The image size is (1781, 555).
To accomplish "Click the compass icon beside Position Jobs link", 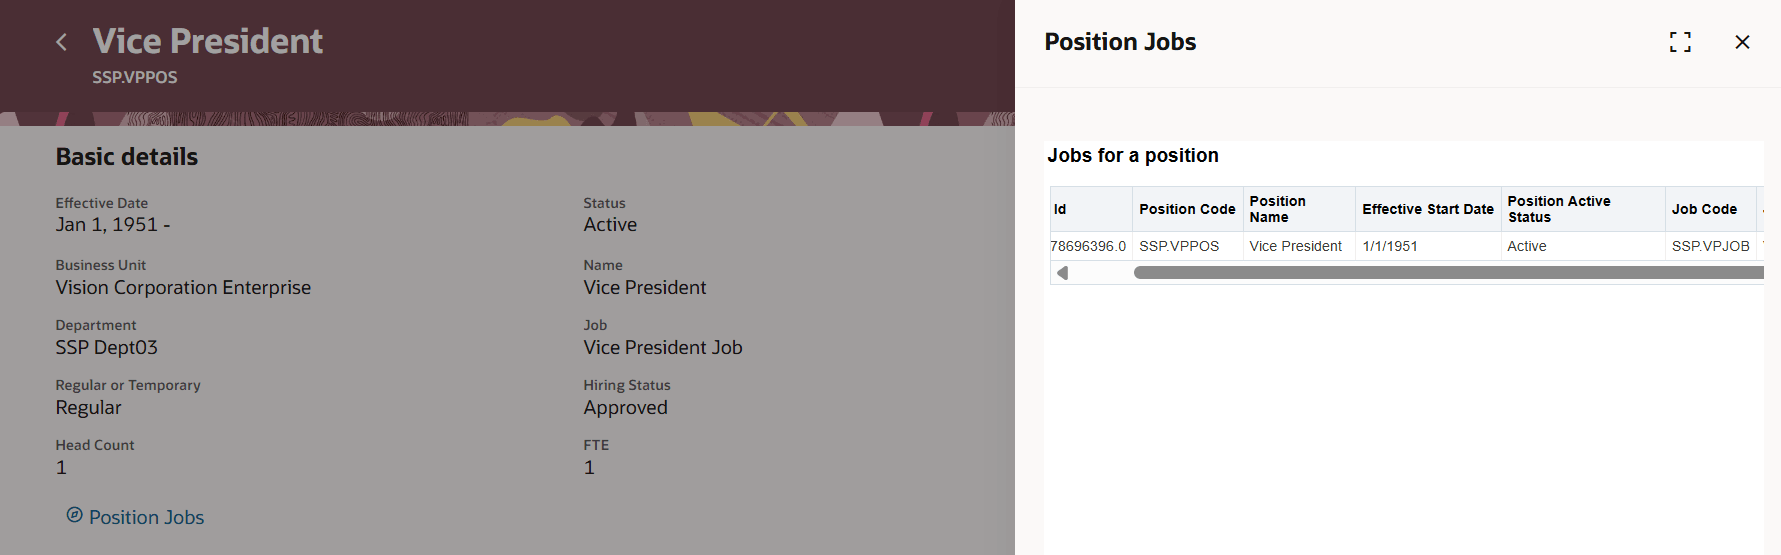I will [x=74, y=515].
